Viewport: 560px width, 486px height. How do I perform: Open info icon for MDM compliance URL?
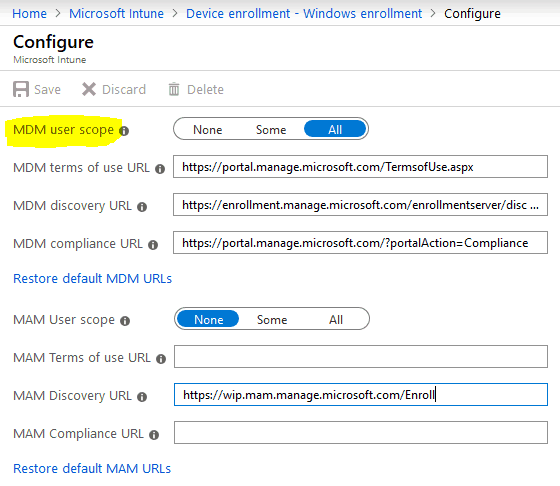coord(153,245)
